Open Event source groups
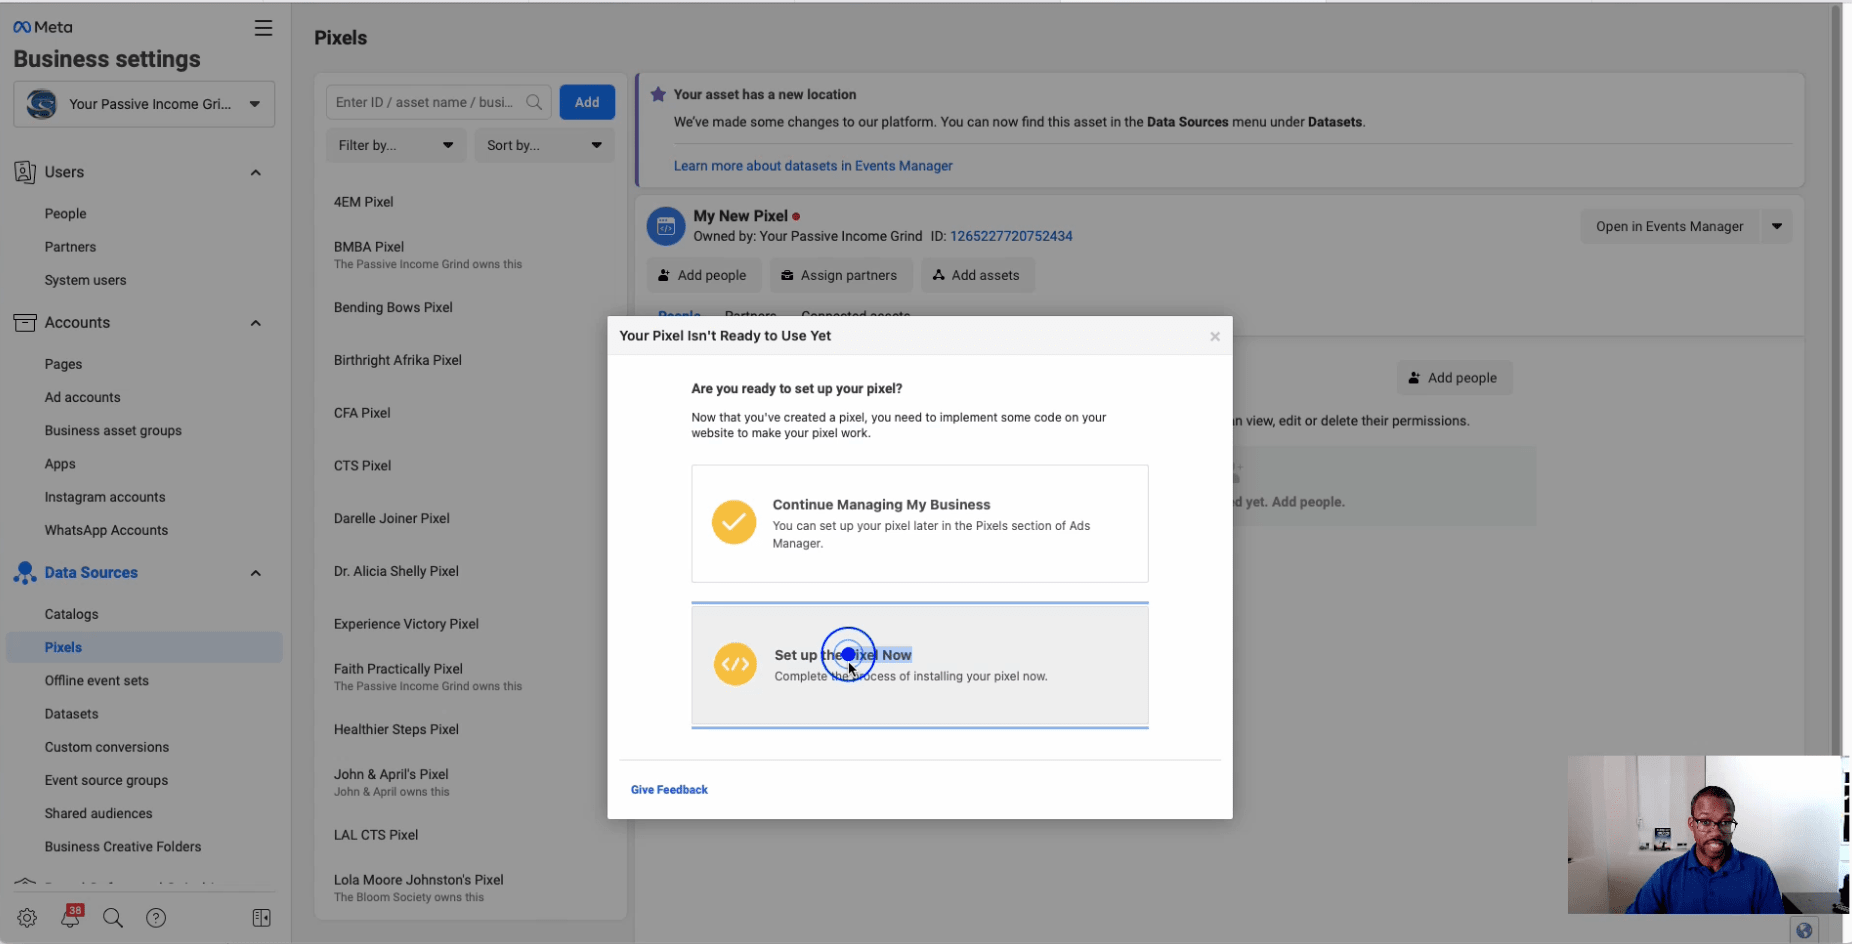 click(106, 780)
